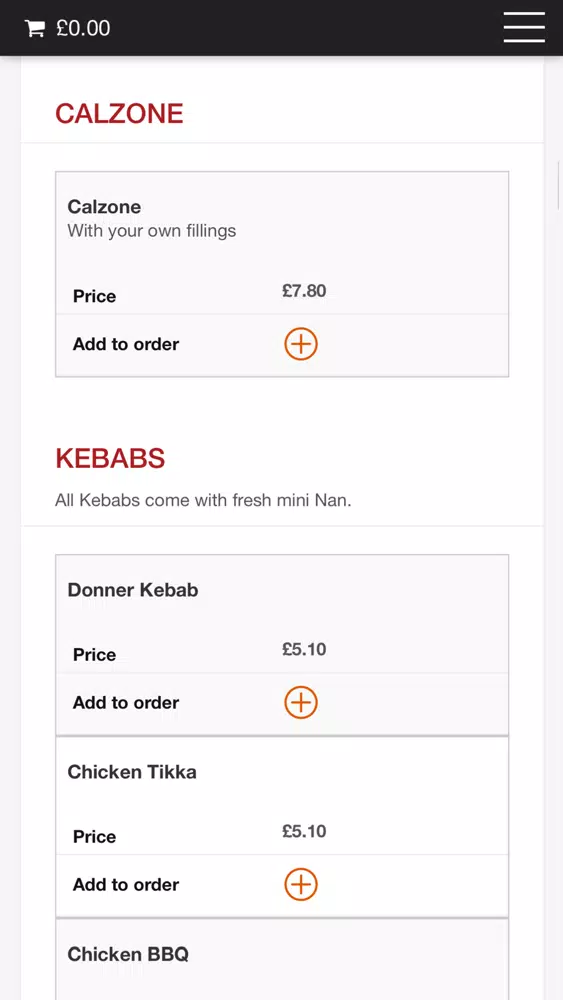Add Chicken Tikka with plus icon
The width and height of the screenshot is (563, 1000).
[x=301, y=885]
